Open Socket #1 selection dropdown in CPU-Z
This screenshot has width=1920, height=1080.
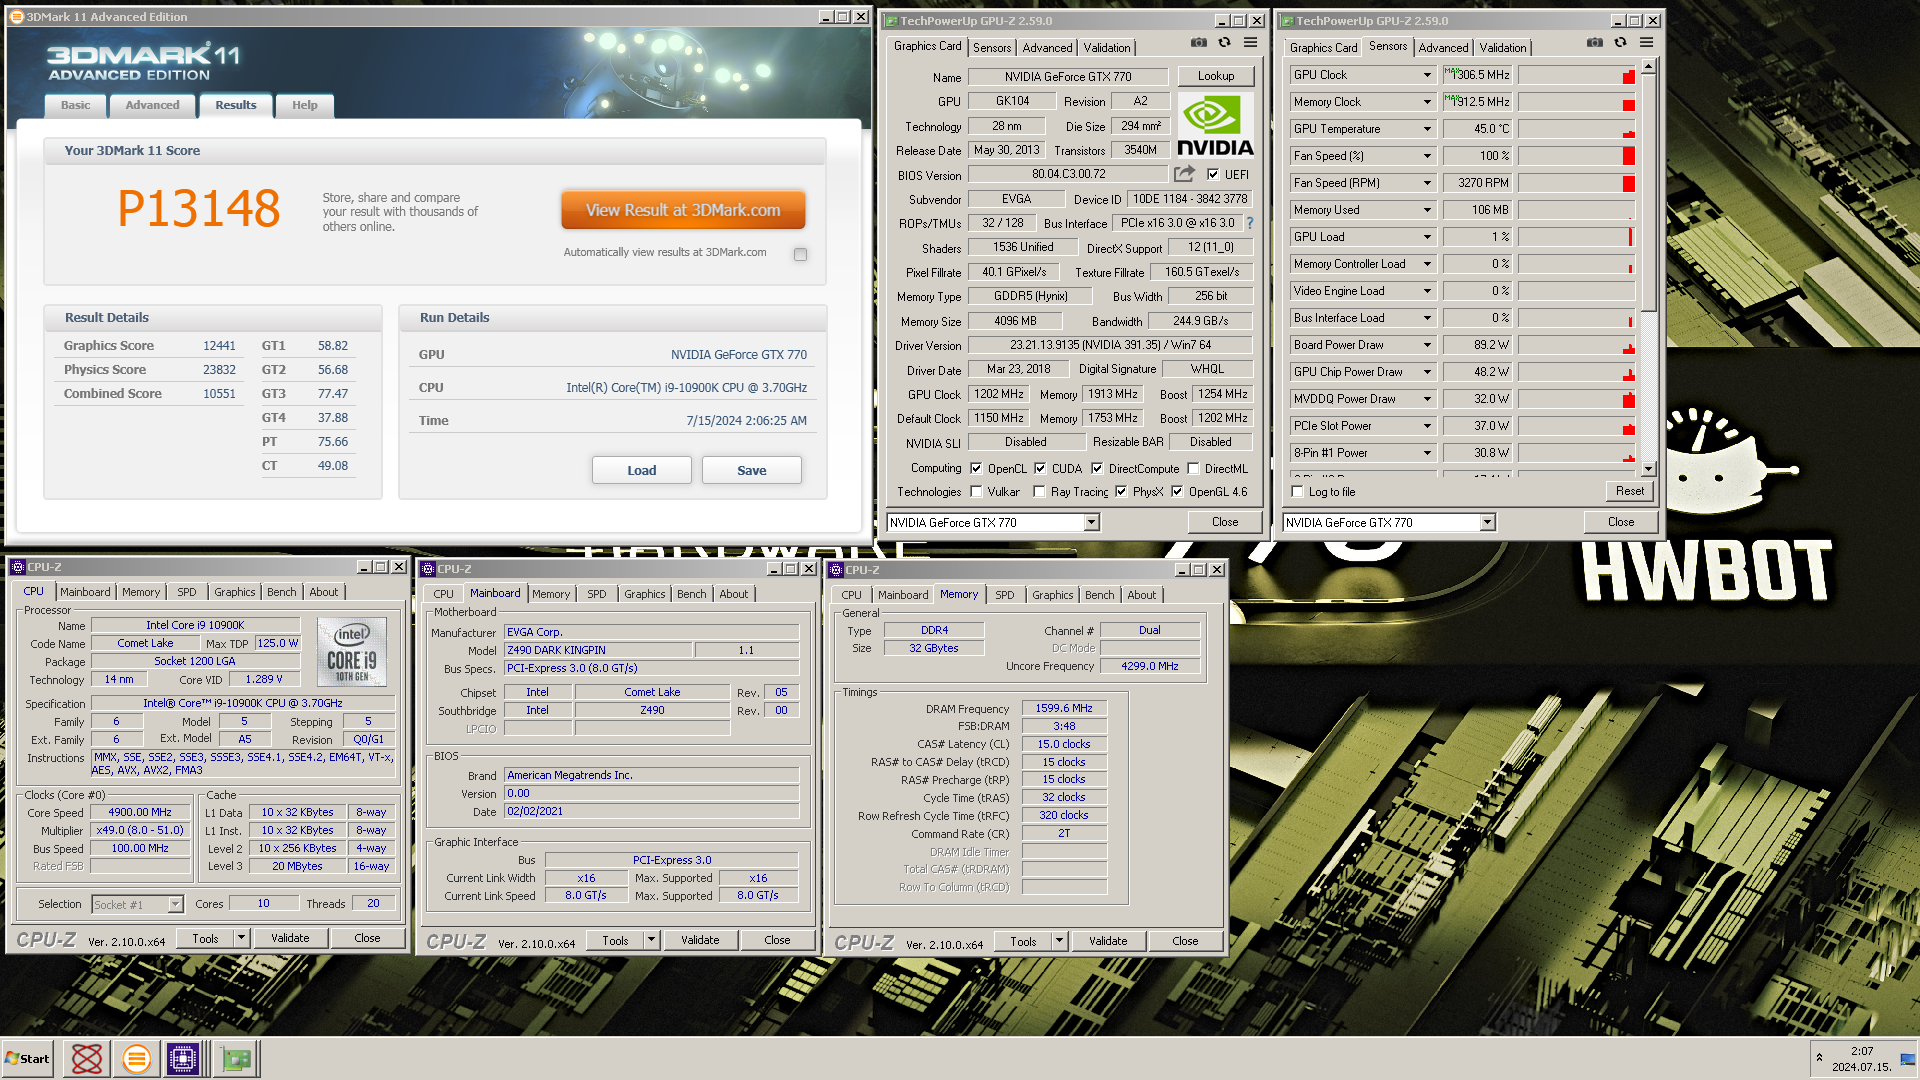(175, 904)
